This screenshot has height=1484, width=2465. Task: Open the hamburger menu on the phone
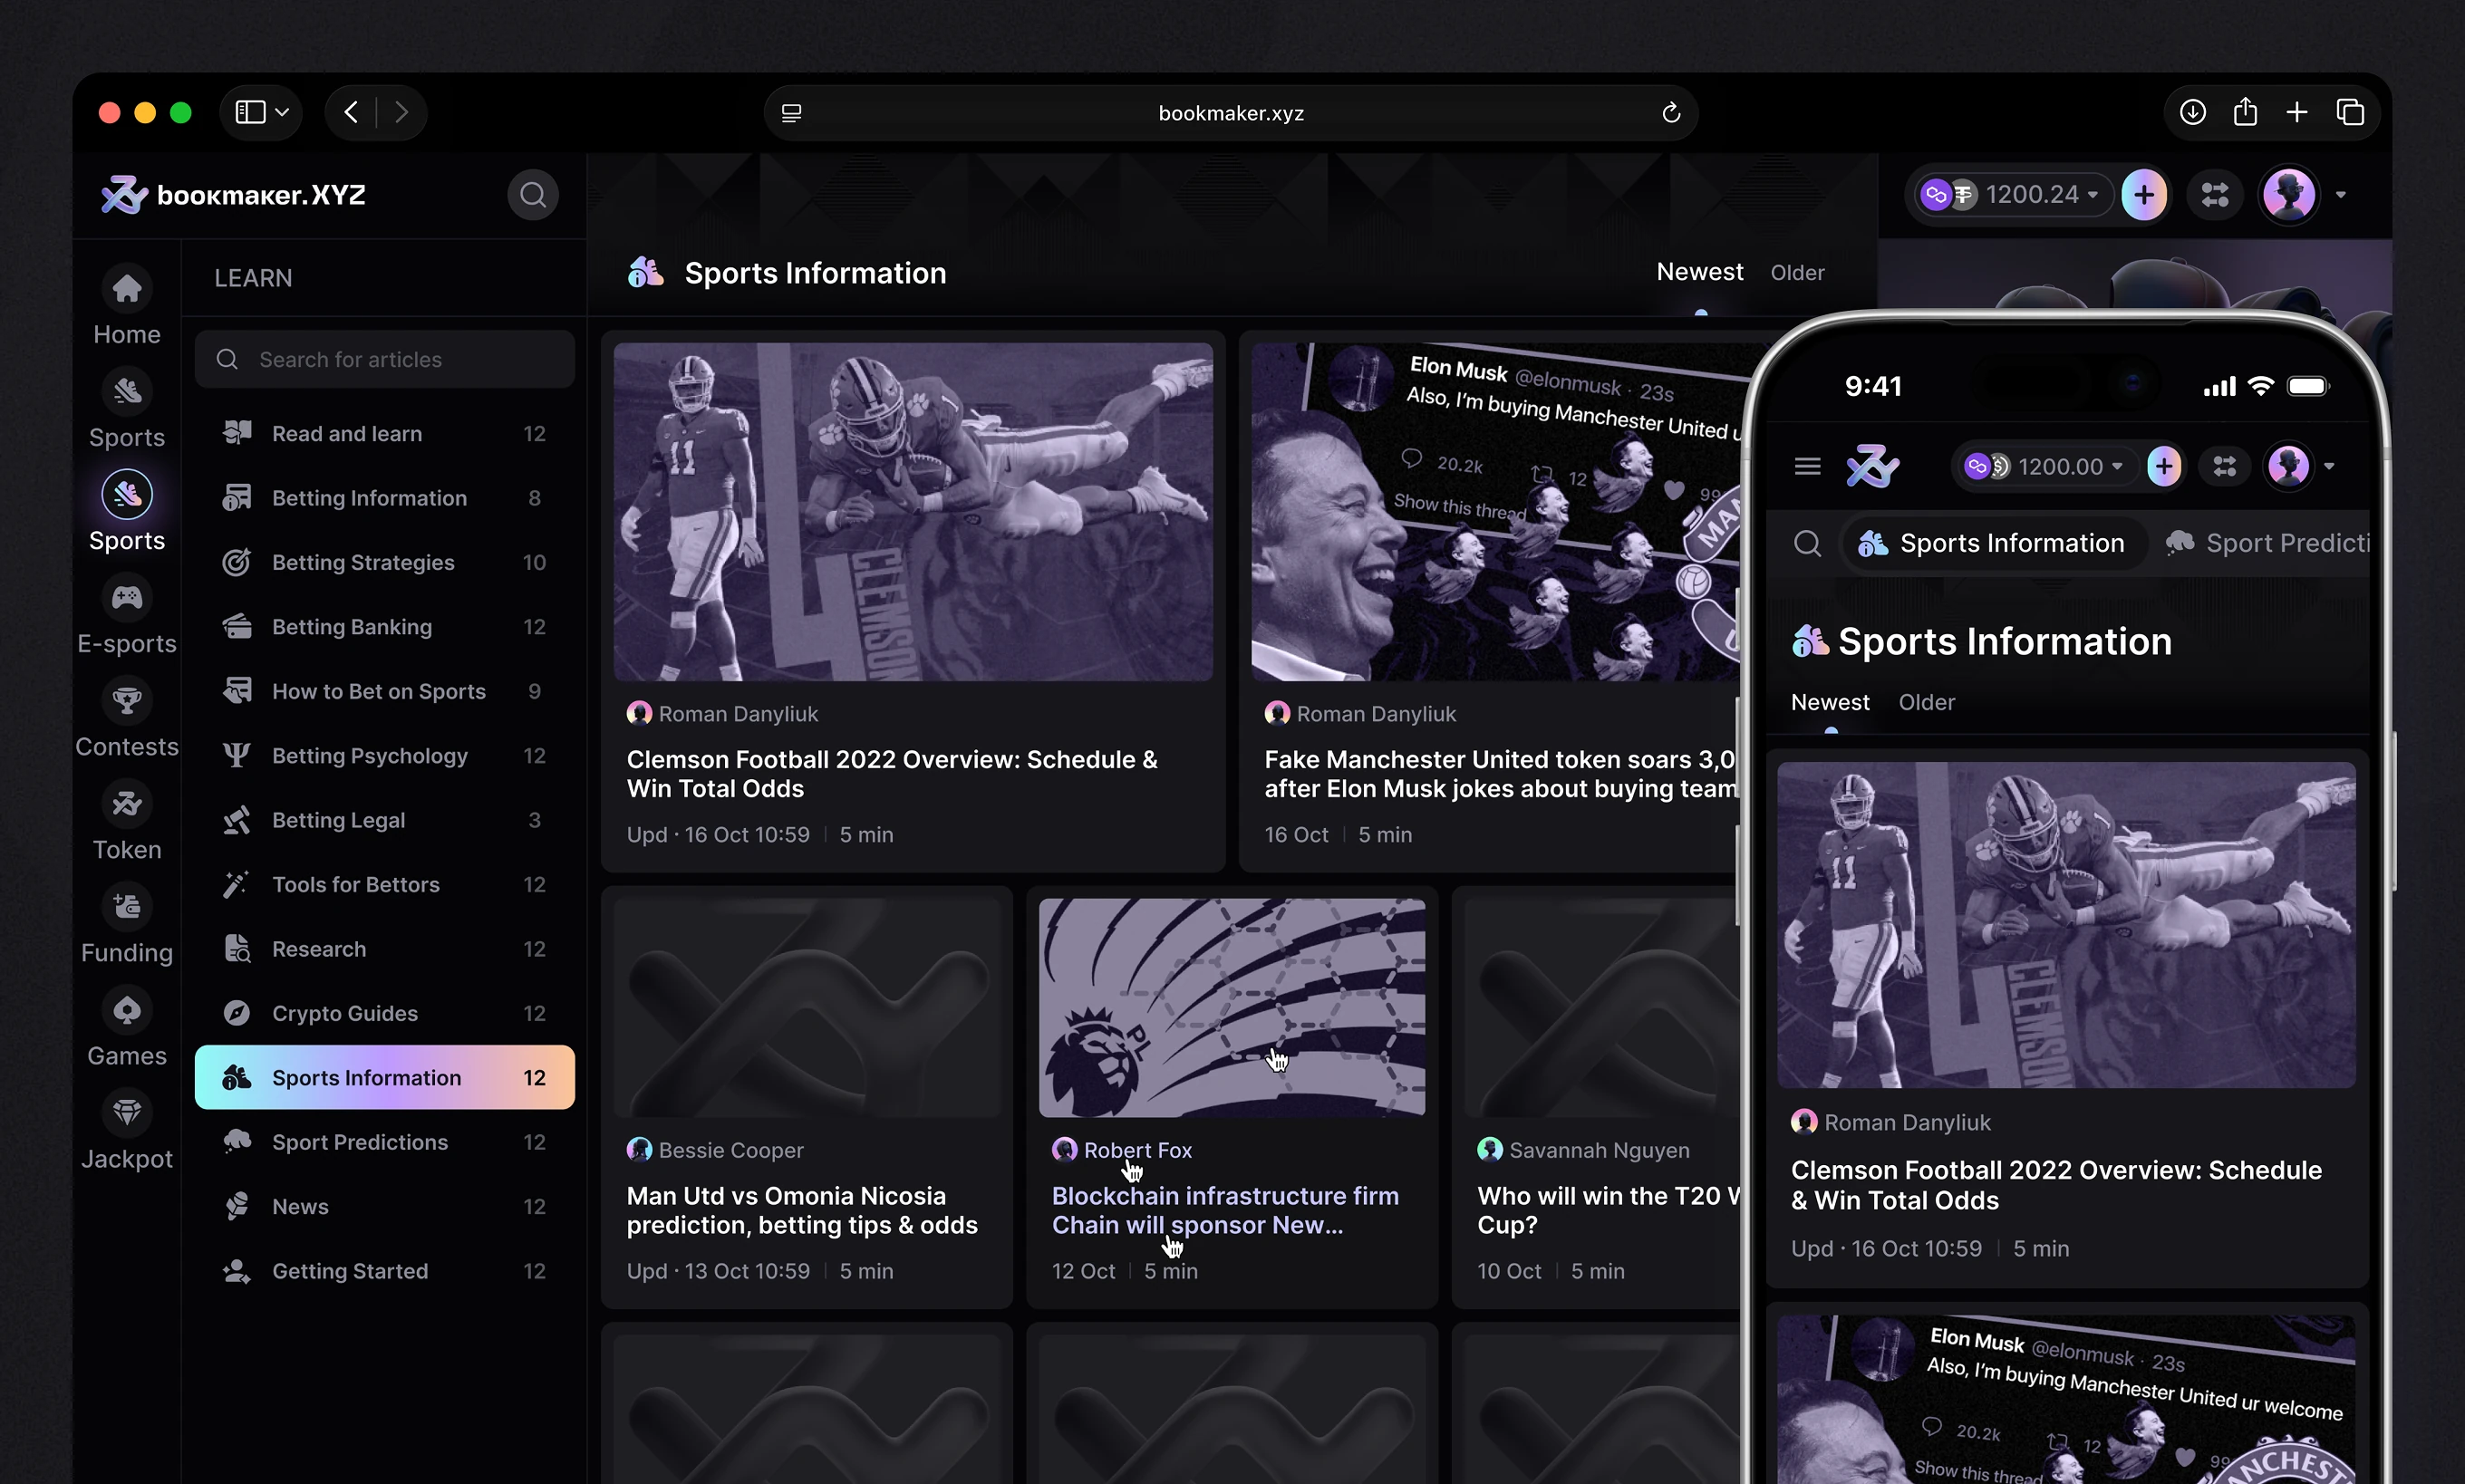click(x=1807, y=466)
